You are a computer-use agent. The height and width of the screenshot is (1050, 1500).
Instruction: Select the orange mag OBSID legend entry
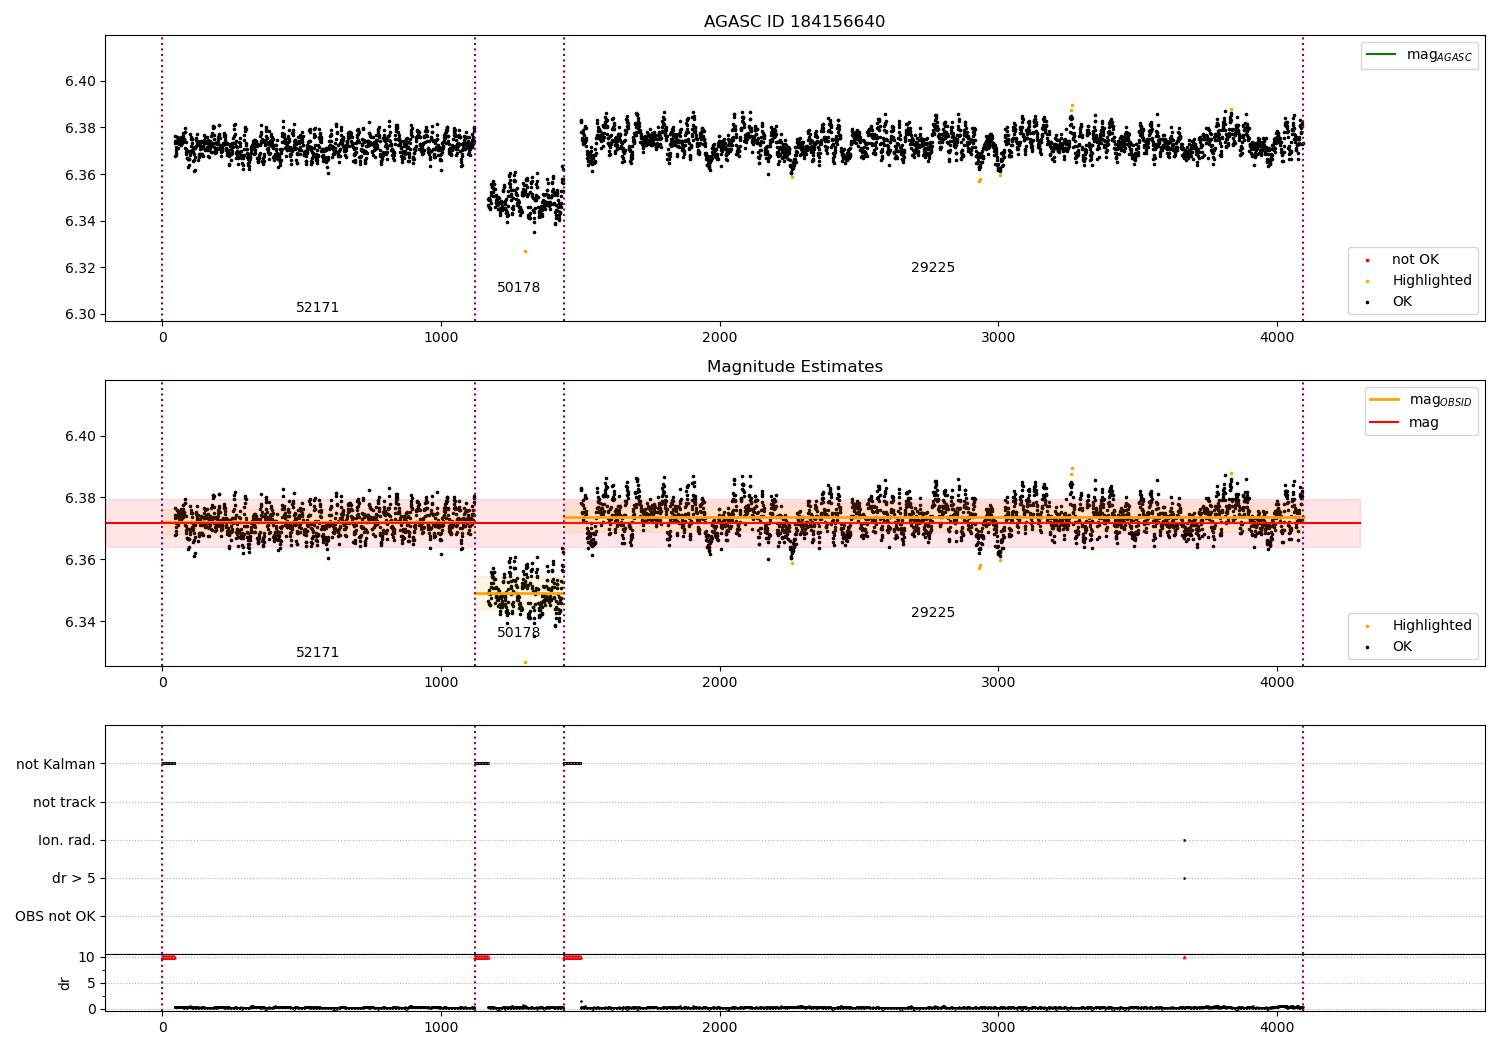(1421, 400)
